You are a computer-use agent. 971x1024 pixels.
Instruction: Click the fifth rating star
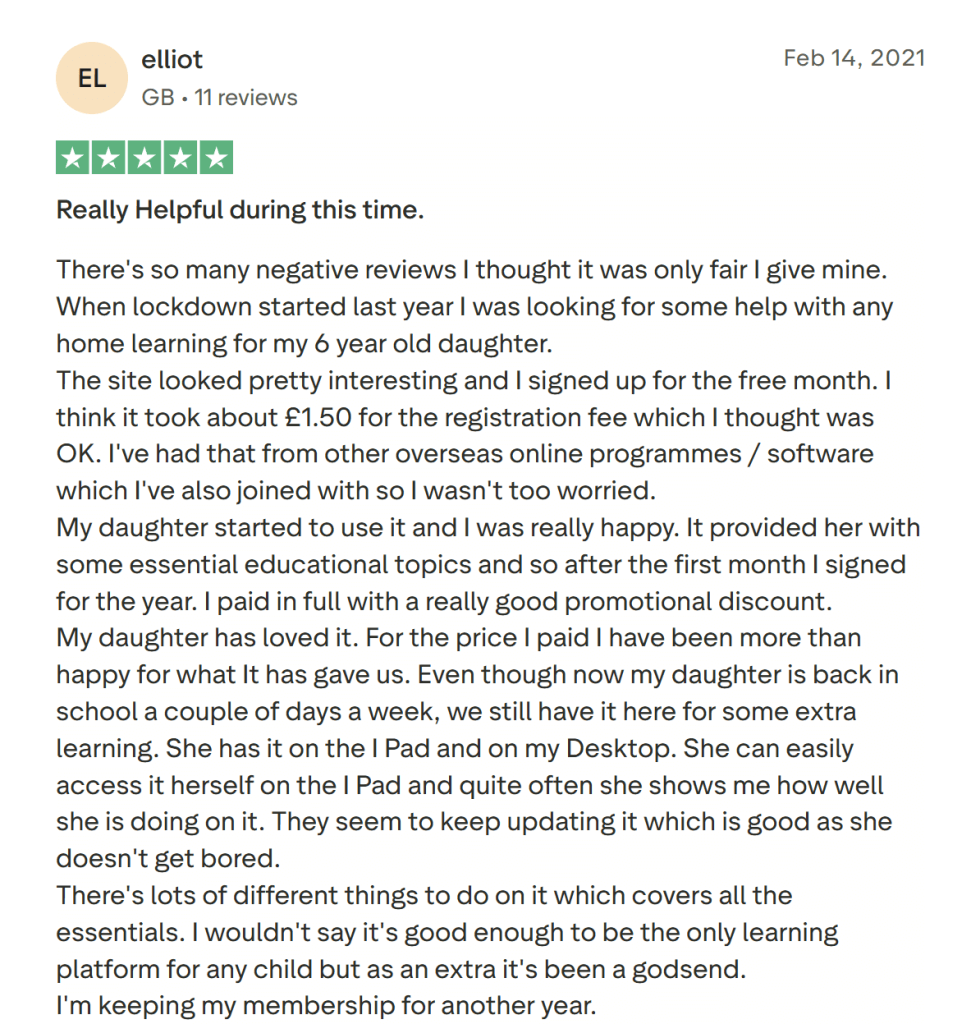point(216,158)
